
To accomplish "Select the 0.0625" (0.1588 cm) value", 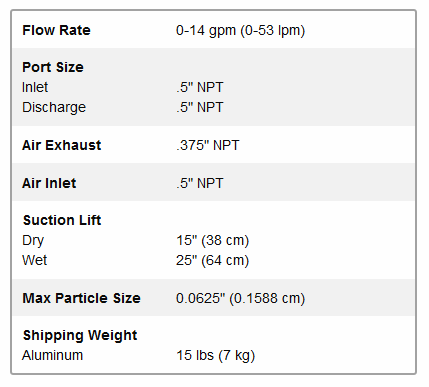I will (240, 299).
